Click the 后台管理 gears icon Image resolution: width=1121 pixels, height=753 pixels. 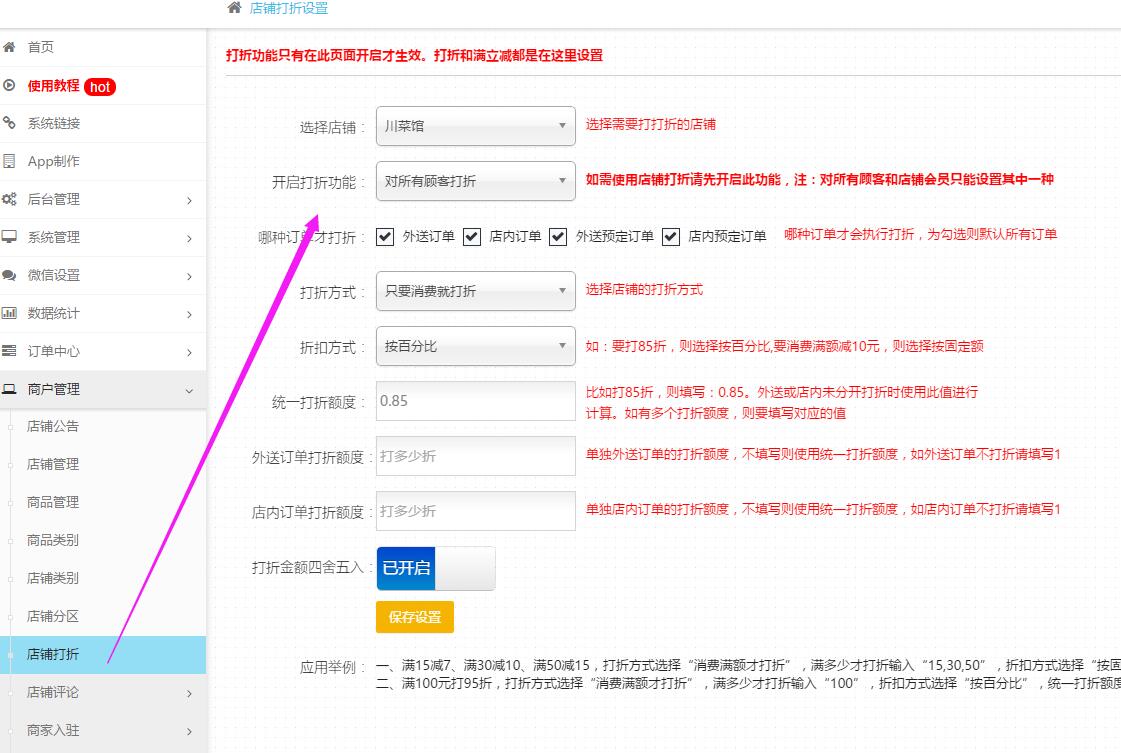[9, 199]
